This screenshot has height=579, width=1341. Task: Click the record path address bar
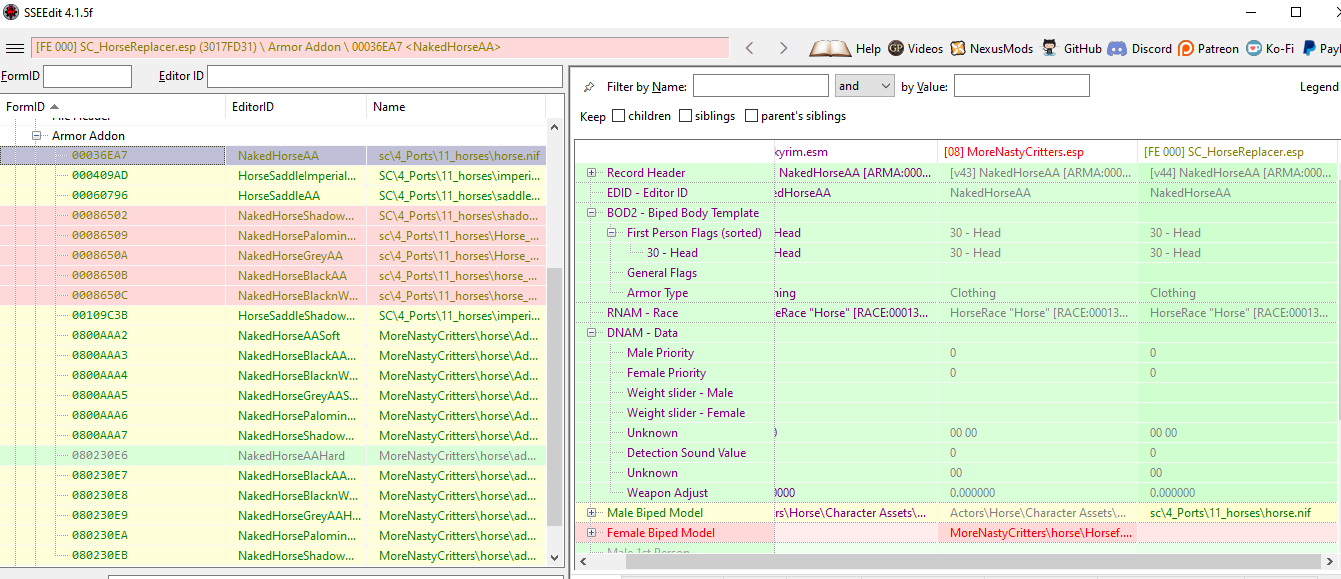click(x=380, y=47)
